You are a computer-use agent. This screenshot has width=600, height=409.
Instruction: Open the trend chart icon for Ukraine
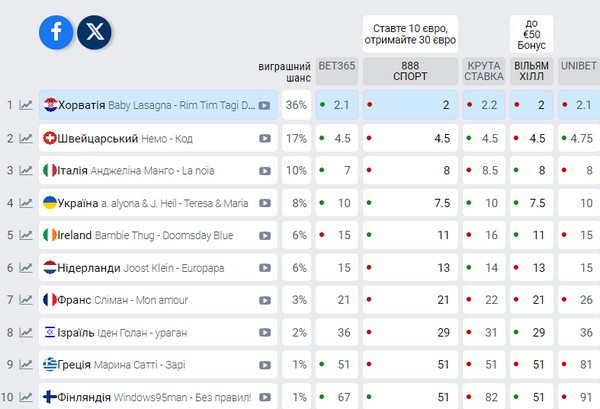tap(26, 203)
